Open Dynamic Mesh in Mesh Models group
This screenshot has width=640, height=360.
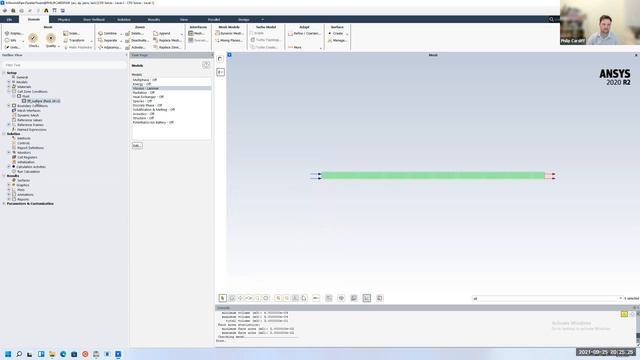[229, 33]
